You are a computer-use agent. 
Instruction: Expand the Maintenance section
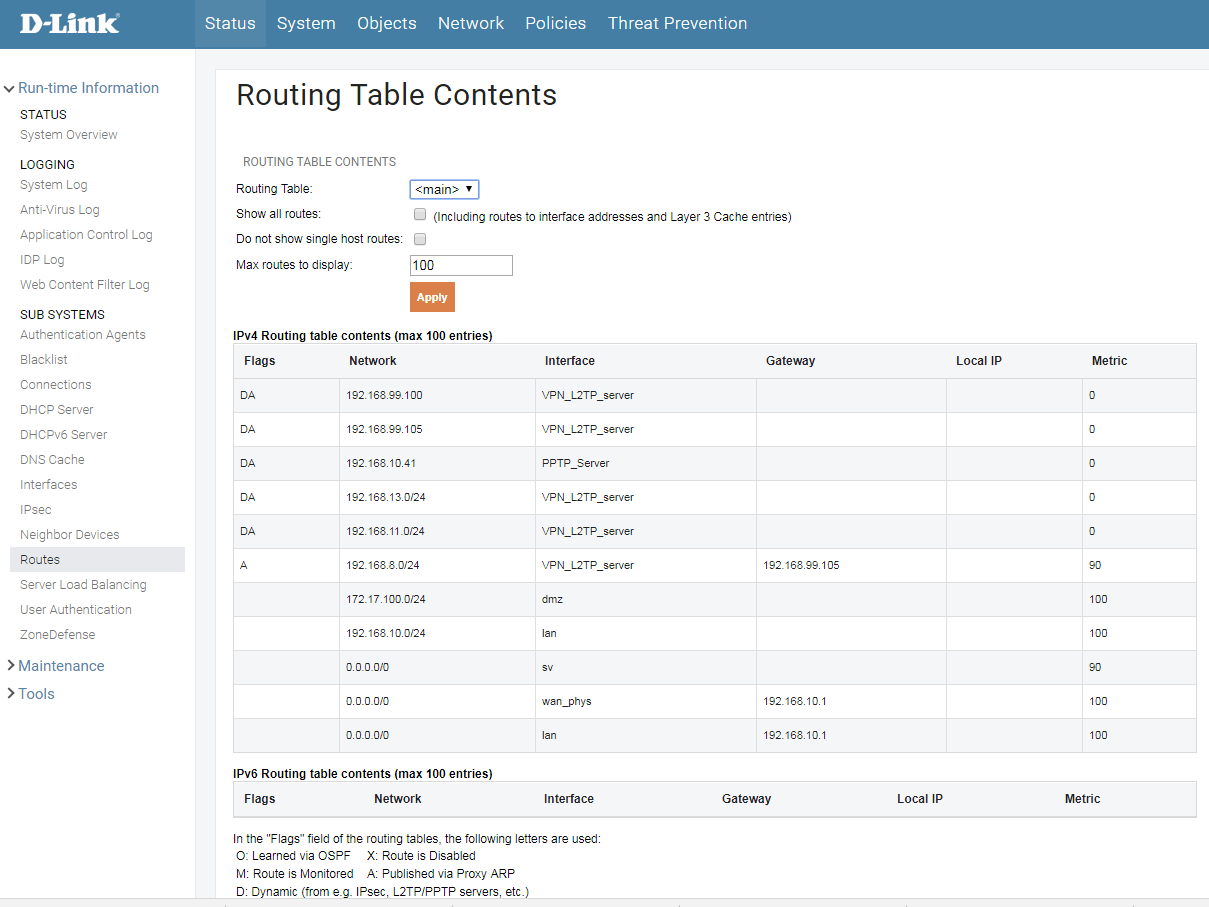[60, 666]
